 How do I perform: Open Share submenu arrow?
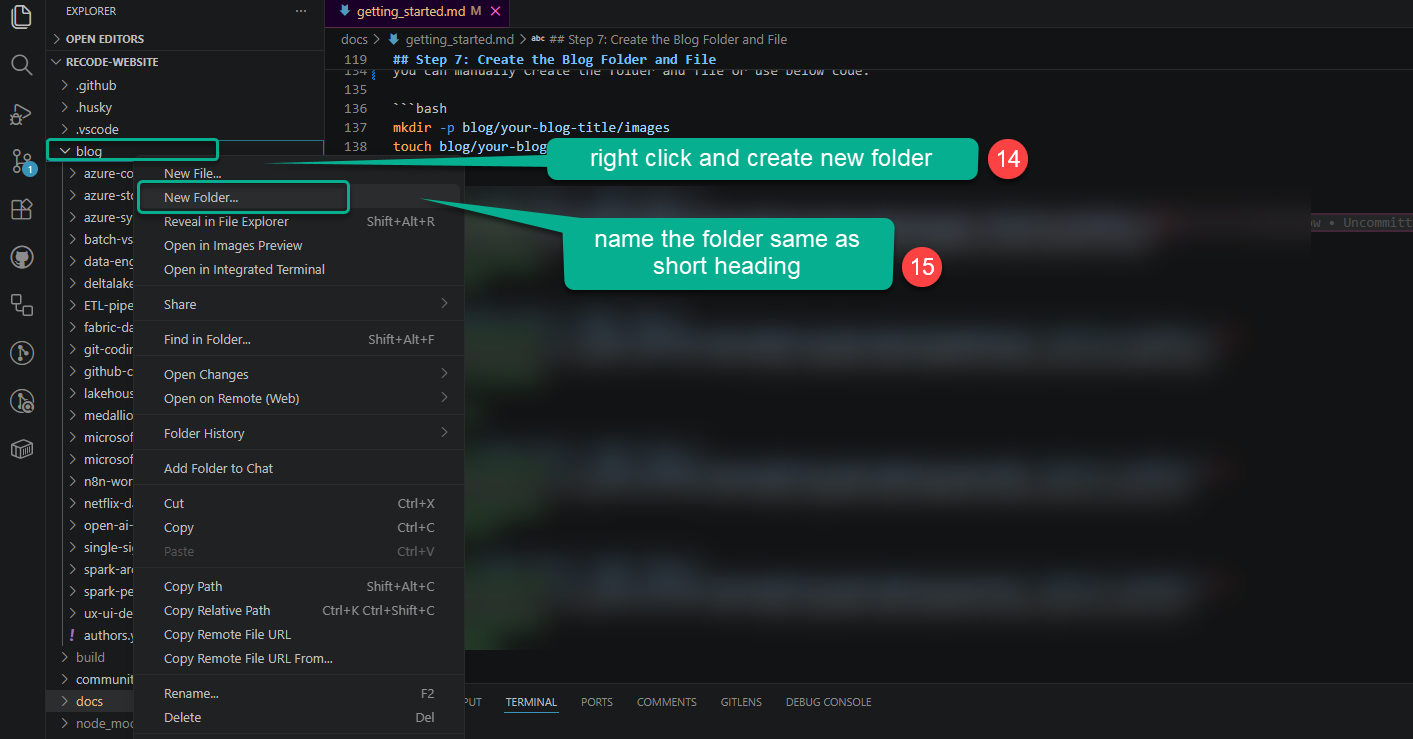pos(444,304)
